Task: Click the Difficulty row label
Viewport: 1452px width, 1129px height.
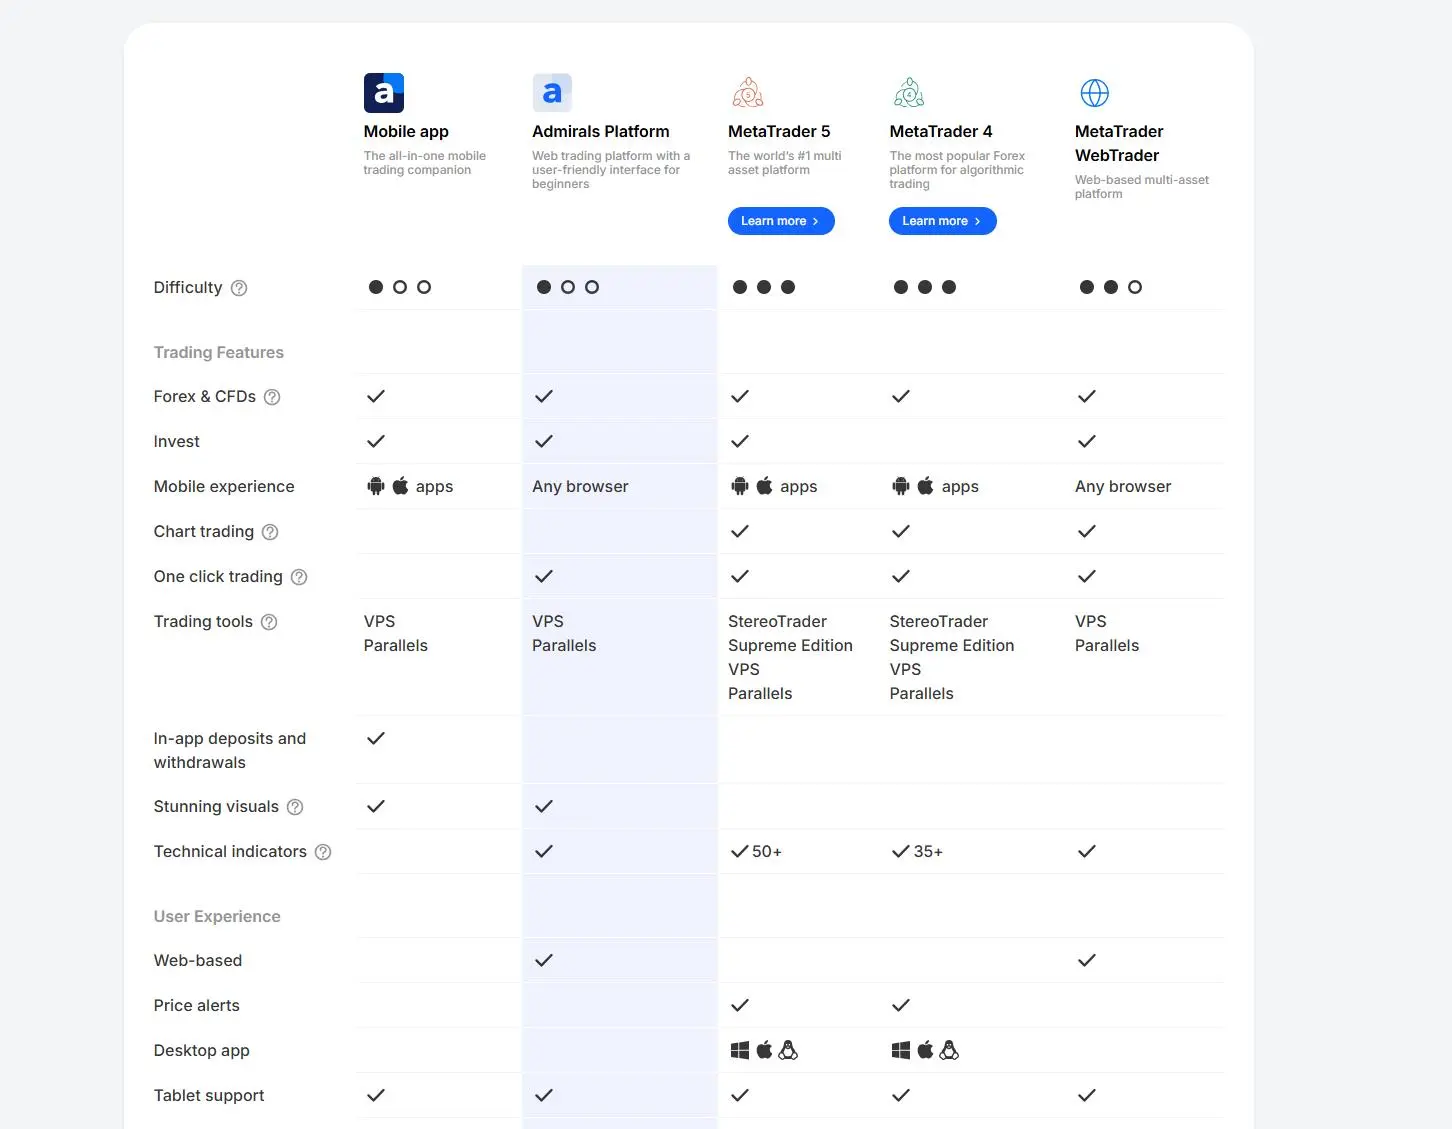Action: [188, 287]
